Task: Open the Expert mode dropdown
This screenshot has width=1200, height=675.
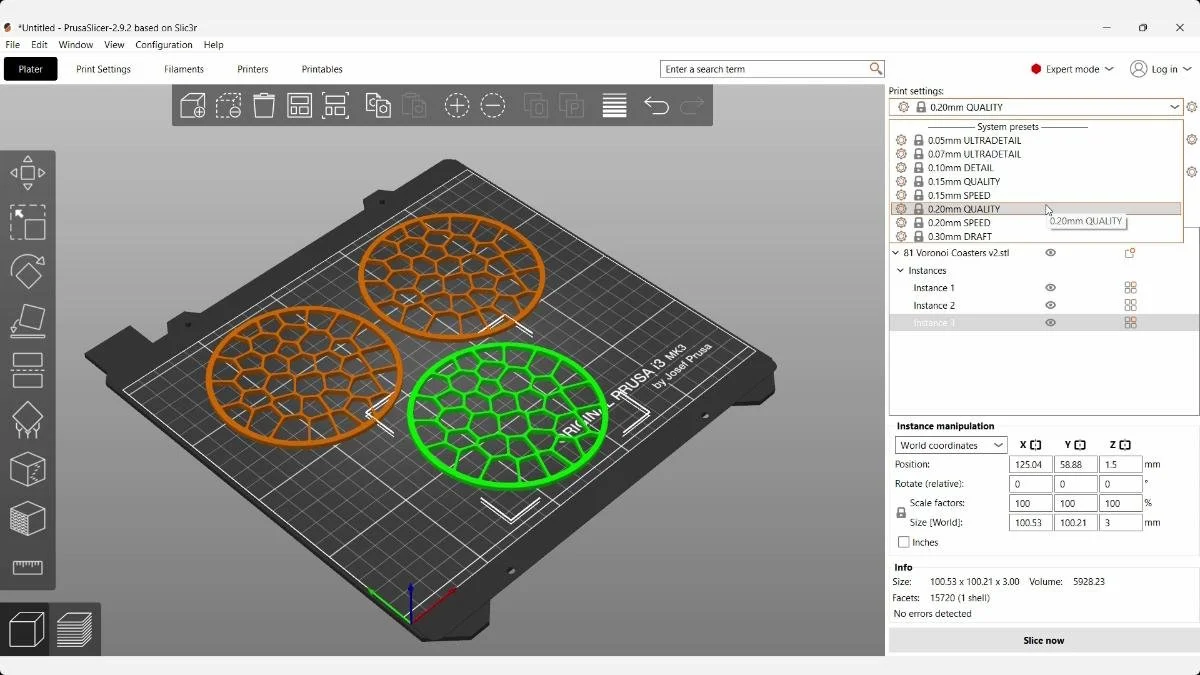Action: (x=1072, y=69)
